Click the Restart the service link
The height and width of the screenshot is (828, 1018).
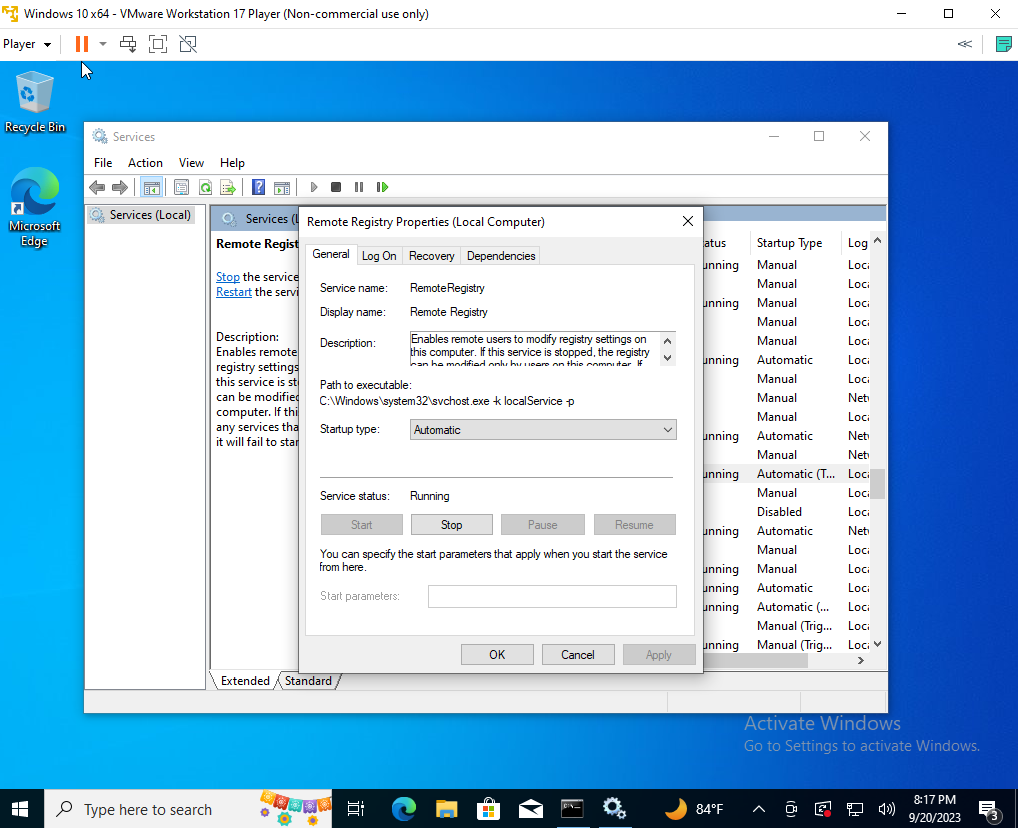click(x=234, y=292)
